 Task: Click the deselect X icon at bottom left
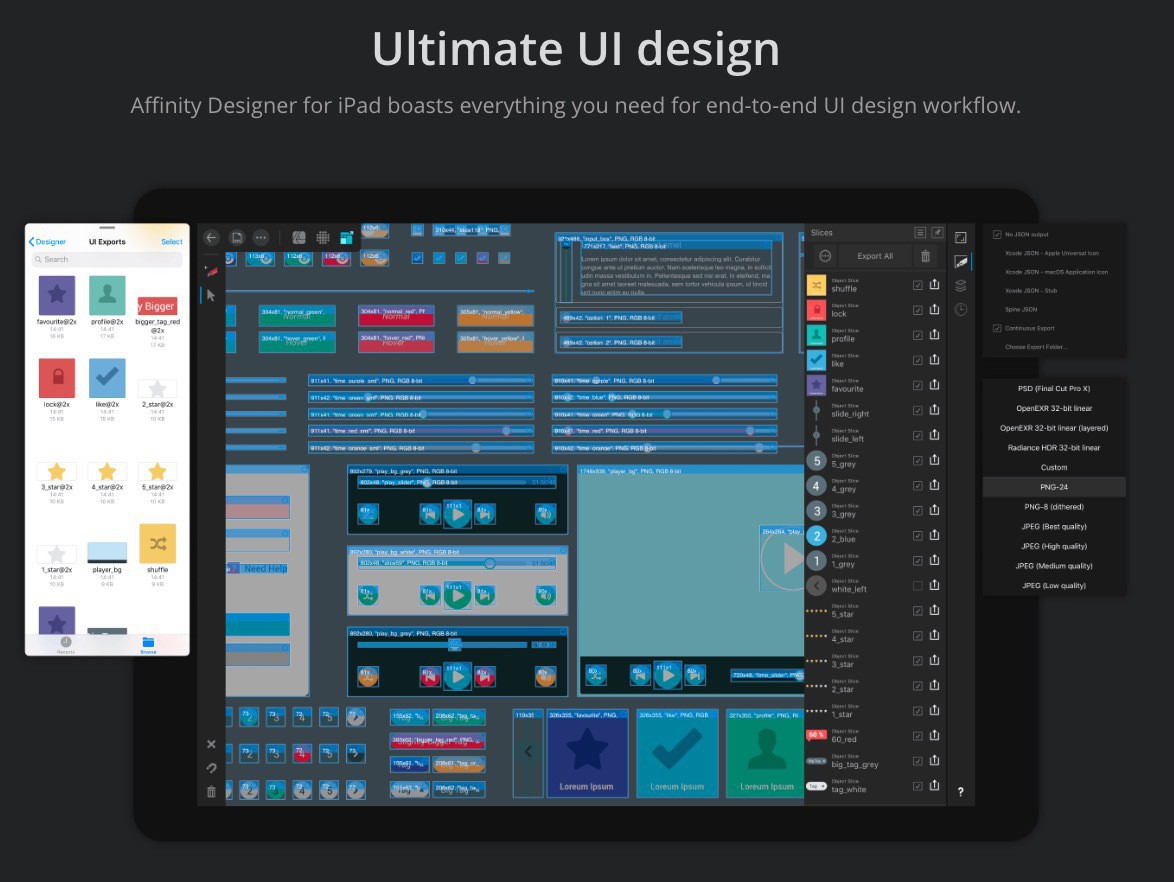coord(211,744)
